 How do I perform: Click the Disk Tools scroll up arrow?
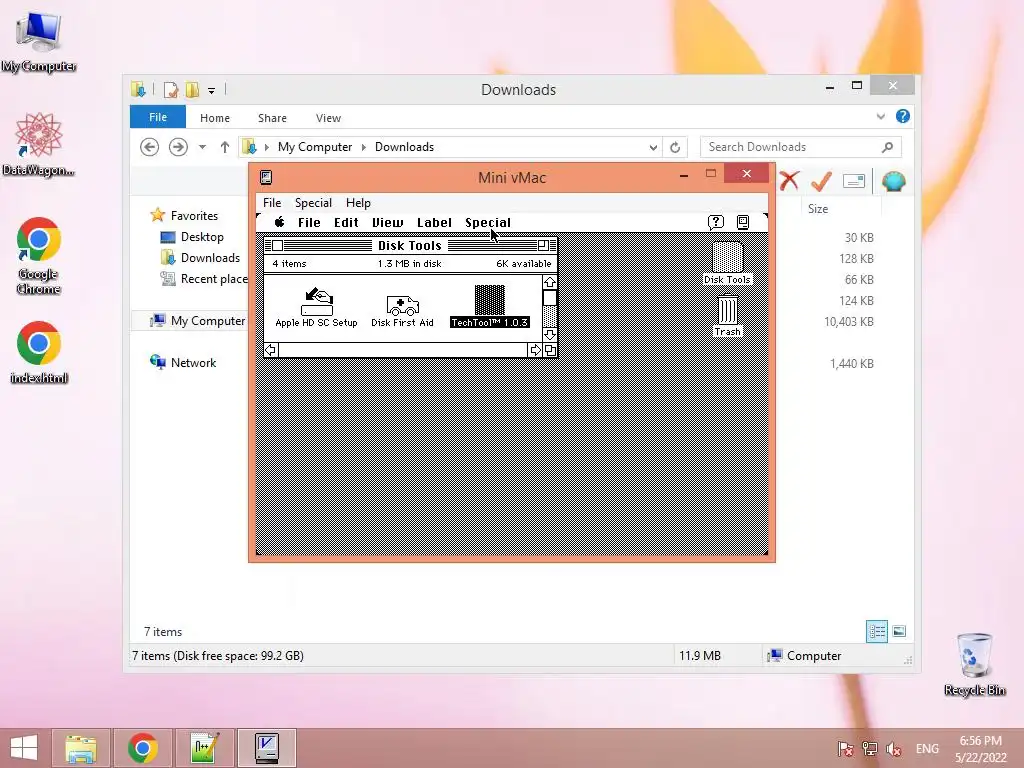click(550, 282)
